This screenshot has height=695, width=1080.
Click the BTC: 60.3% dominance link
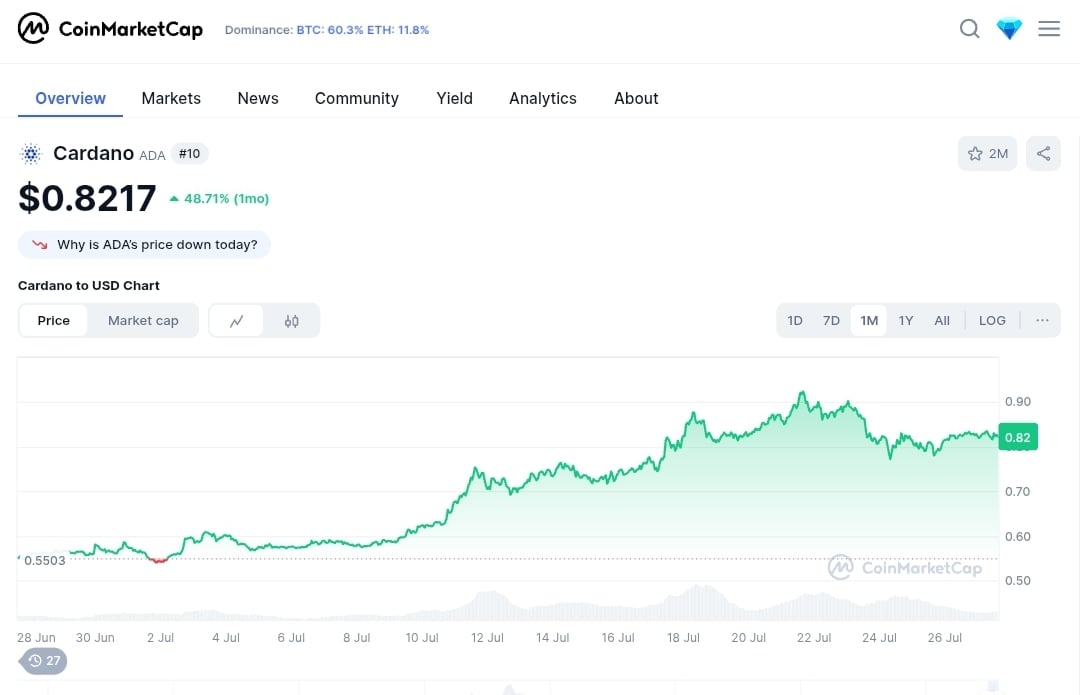click(330, 30)
